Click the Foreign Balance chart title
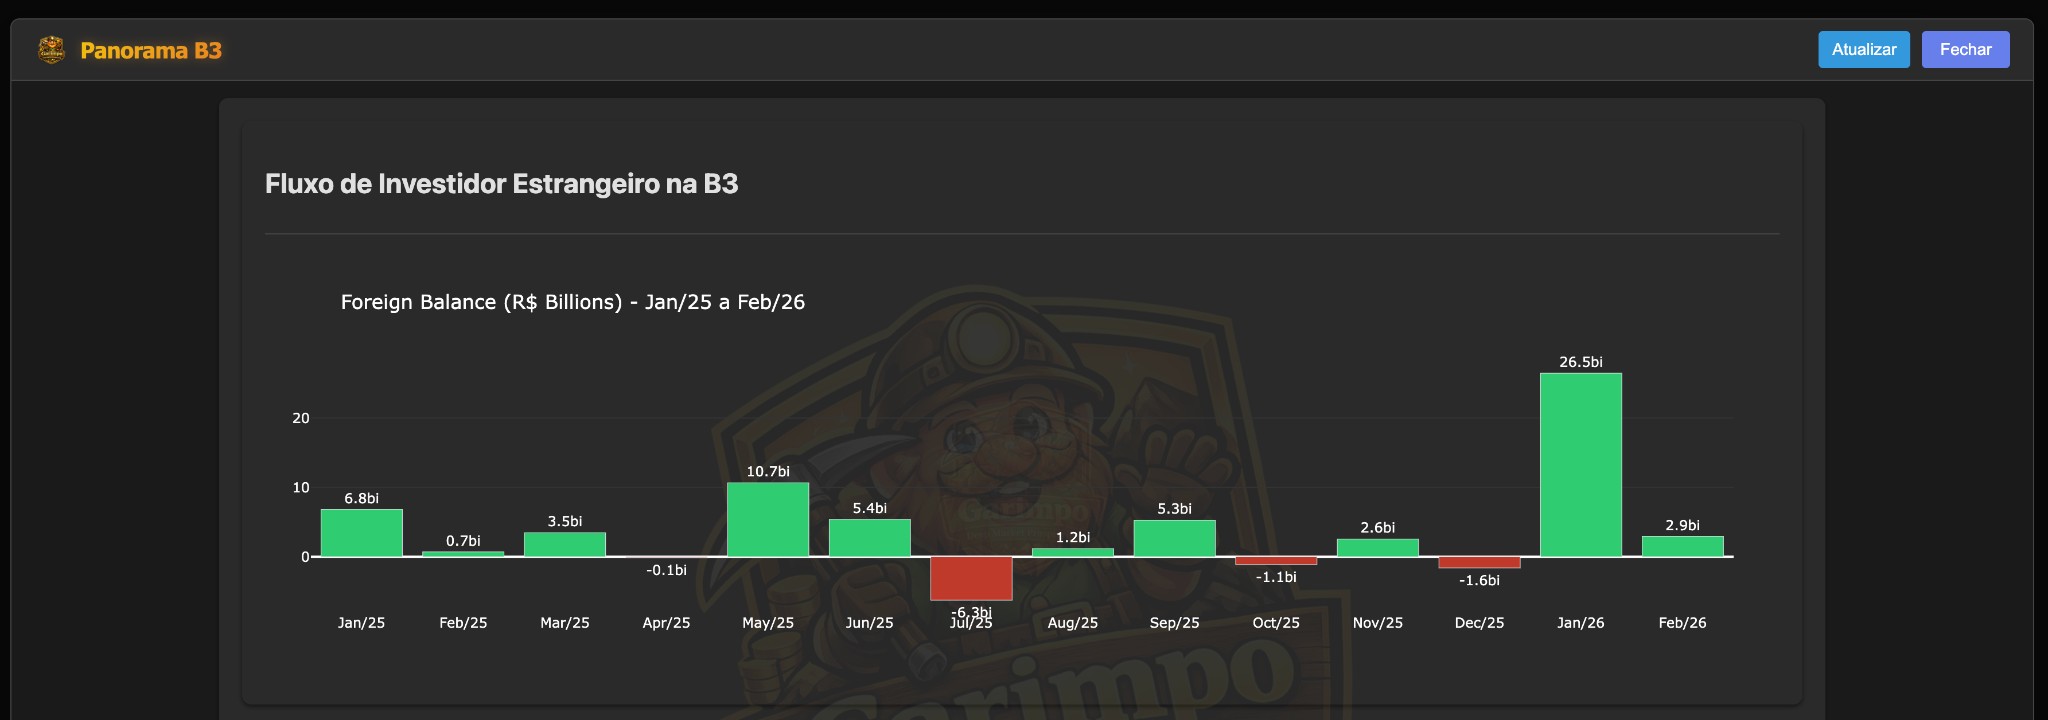 point(572,302)
